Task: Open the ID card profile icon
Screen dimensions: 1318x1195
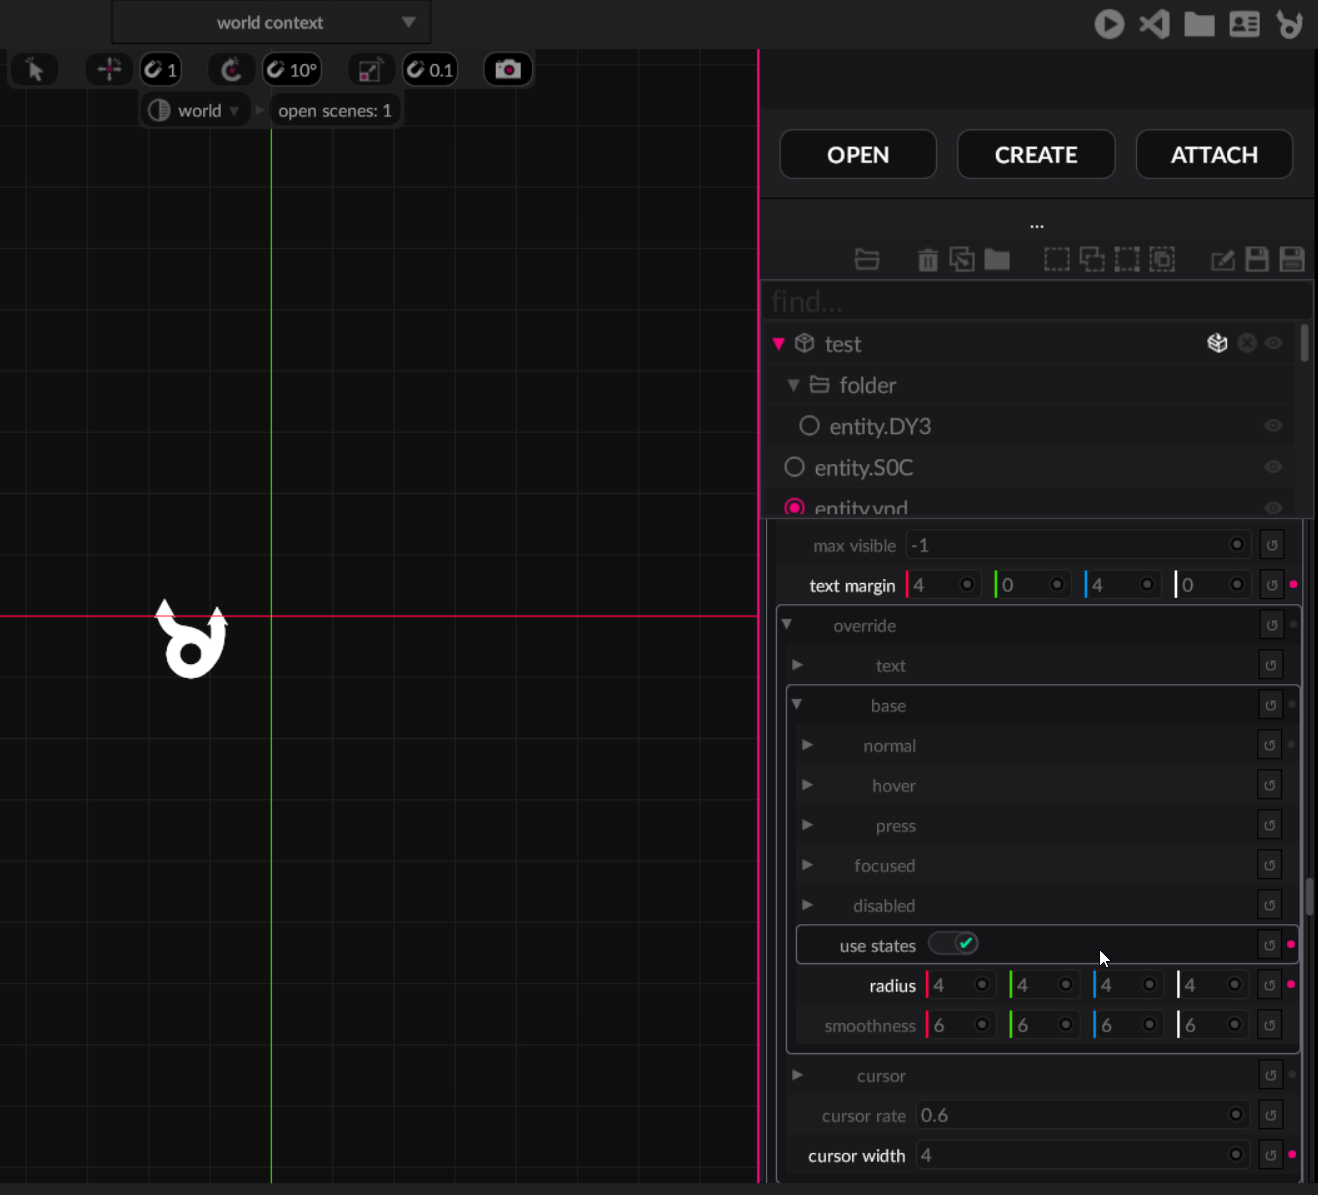Action: click(x=1244, y=24)
